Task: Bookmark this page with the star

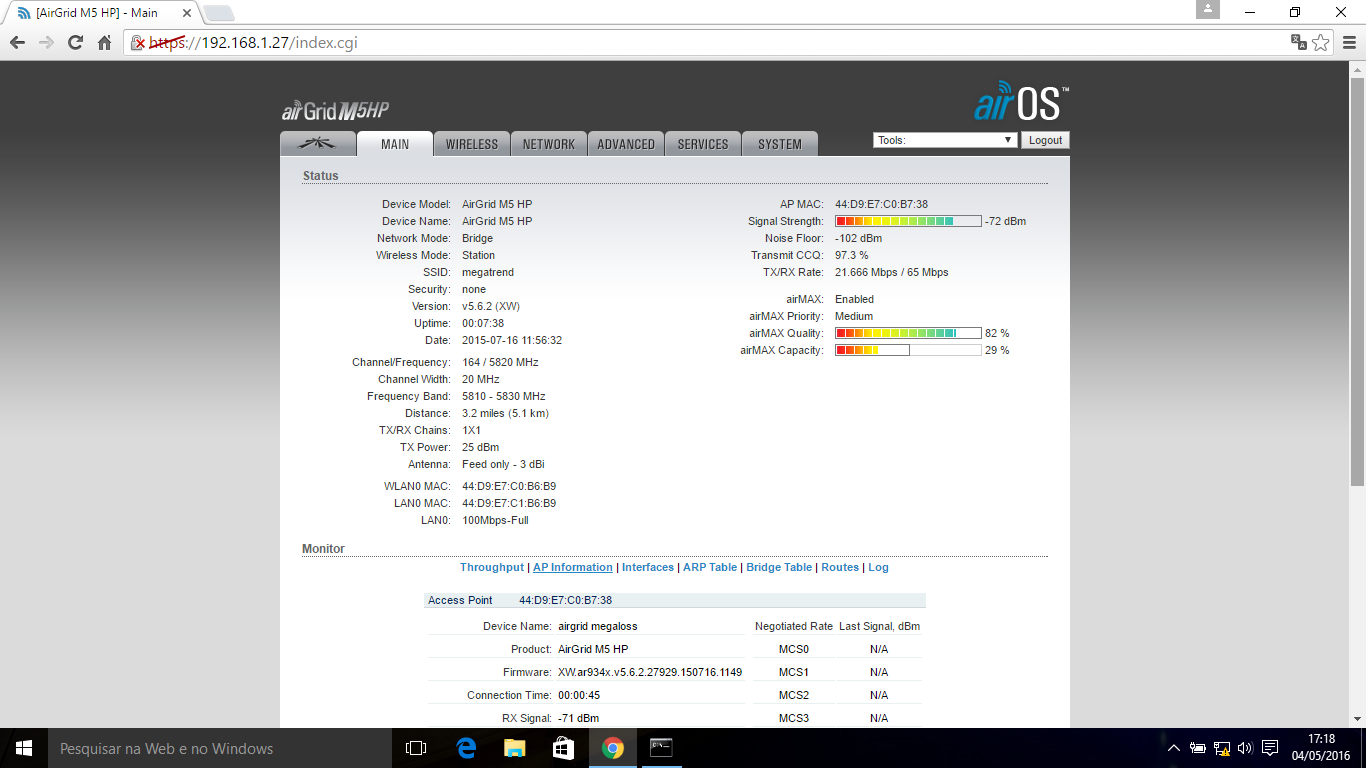Action: [x=1321, y=43]
